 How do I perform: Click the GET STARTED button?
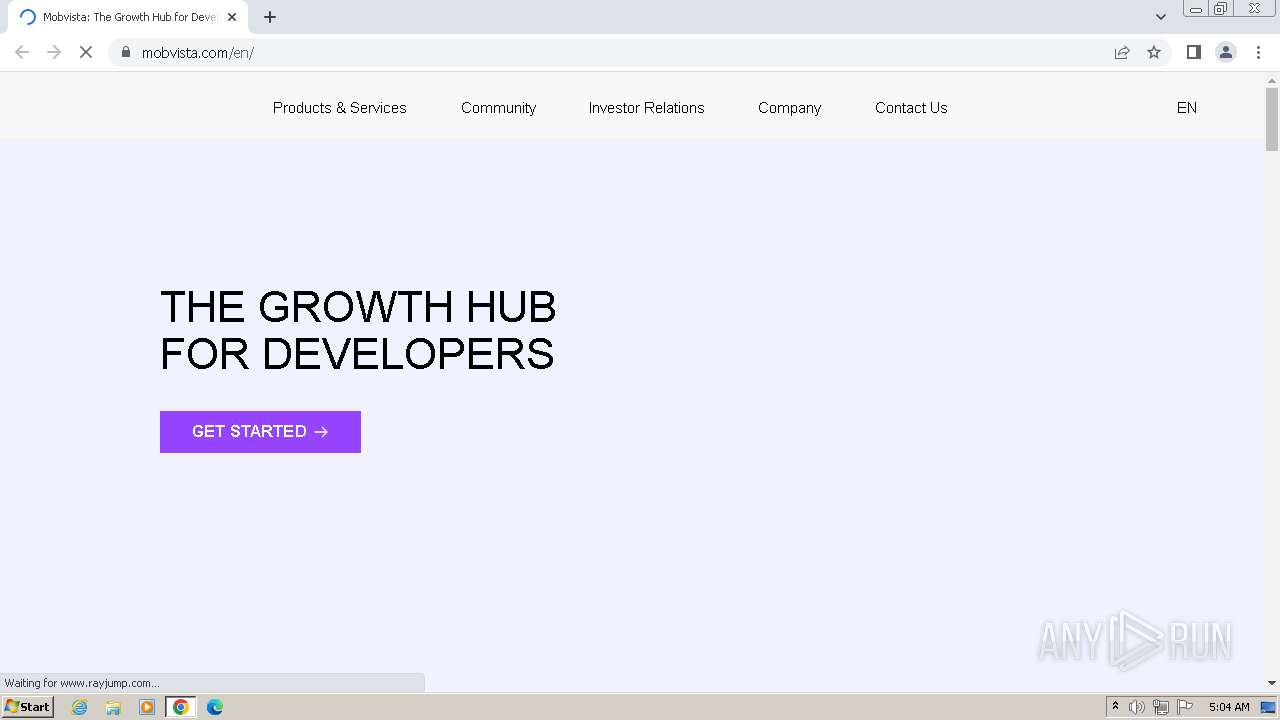tap(260, 432)
